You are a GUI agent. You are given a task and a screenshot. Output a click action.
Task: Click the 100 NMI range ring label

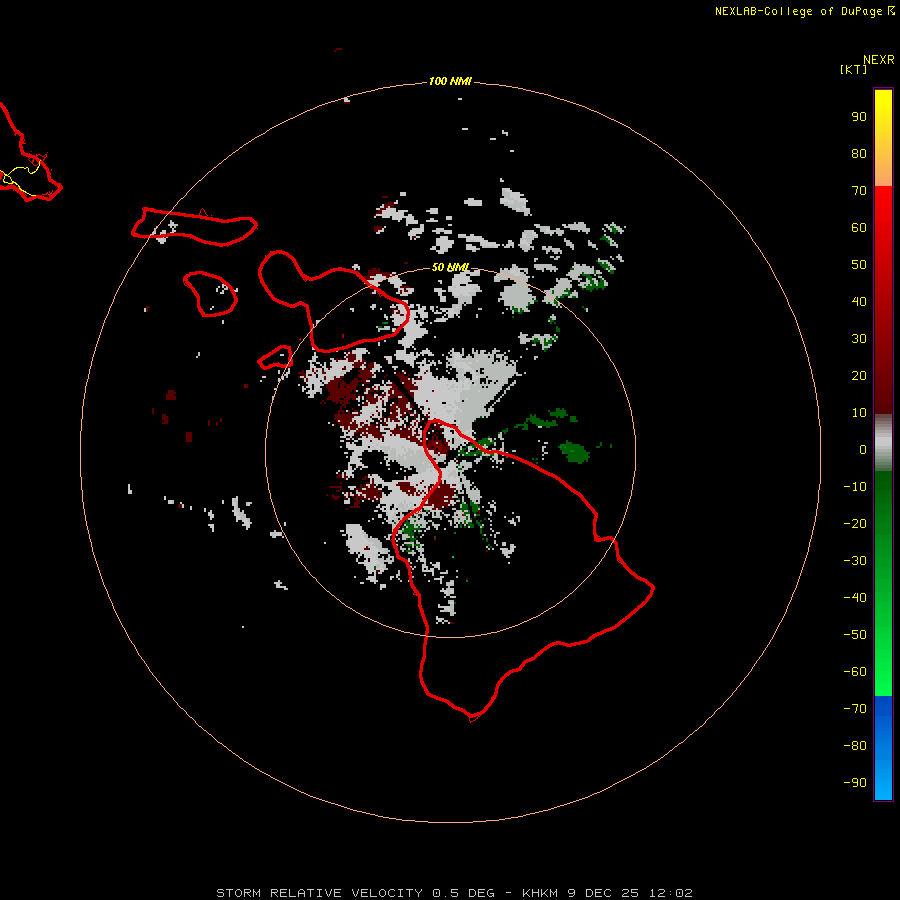(450, 81)
